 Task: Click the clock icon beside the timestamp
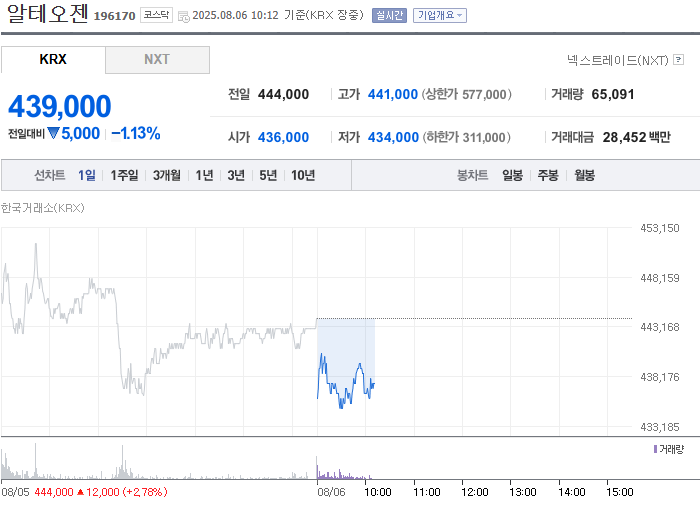click(183, 17)
